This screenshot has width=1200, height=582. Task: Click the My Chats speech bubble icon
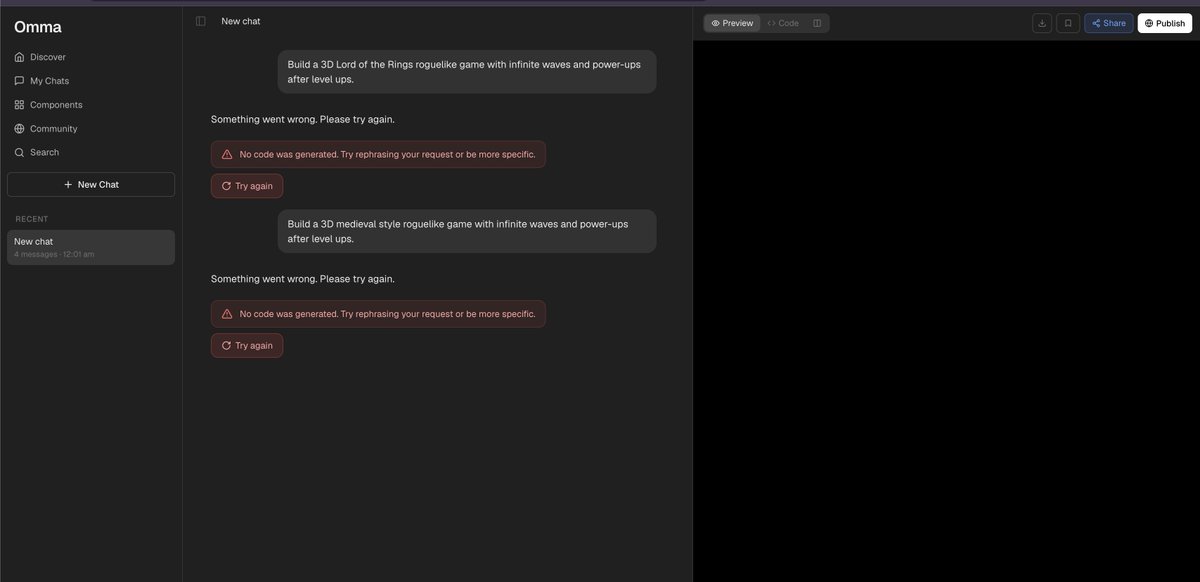(19, 81)
